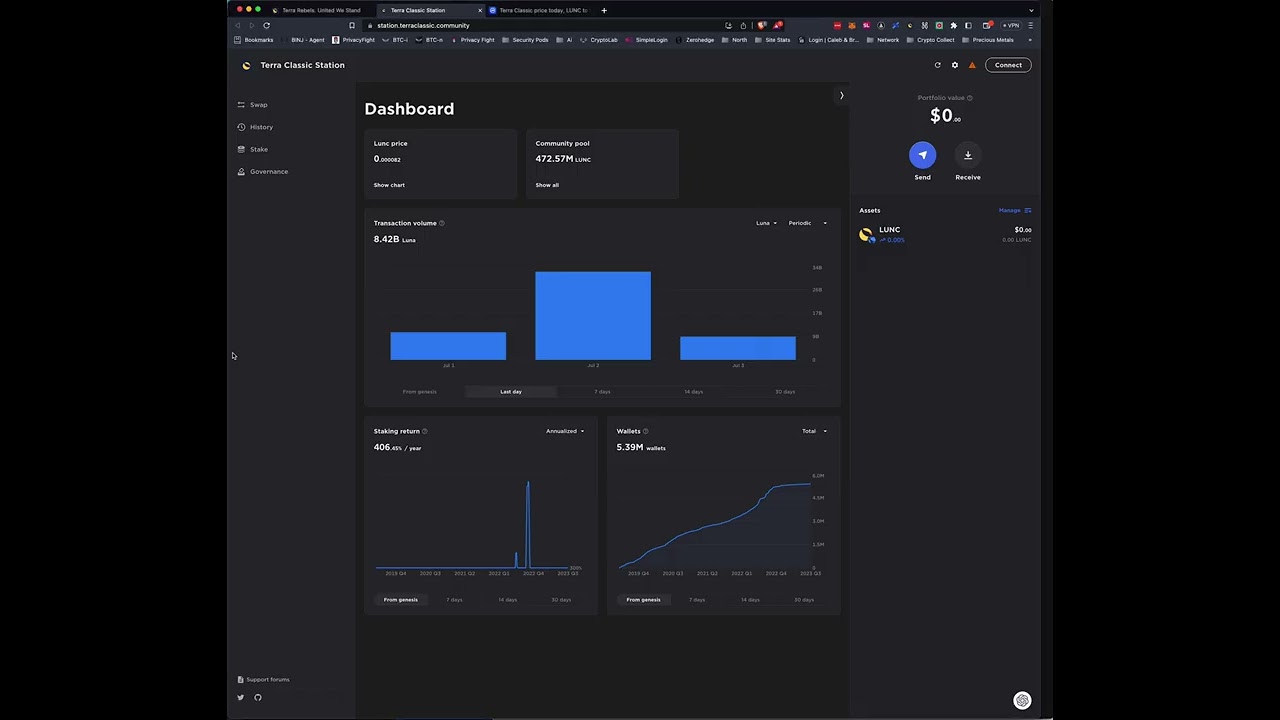Go back with browser back arrow
This screenshot has width=1280, height=720.
coord(239,25)
